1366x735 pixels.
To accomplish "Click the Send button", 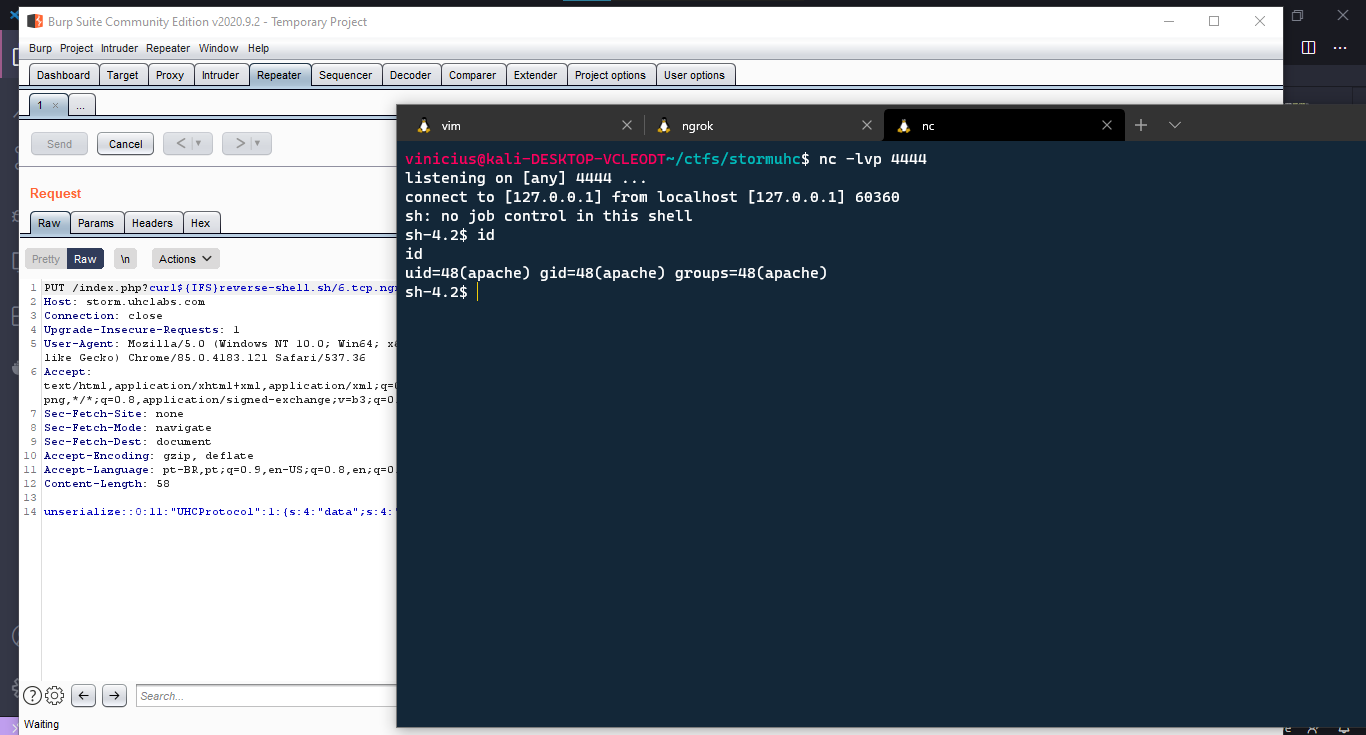I will [59, 144].
